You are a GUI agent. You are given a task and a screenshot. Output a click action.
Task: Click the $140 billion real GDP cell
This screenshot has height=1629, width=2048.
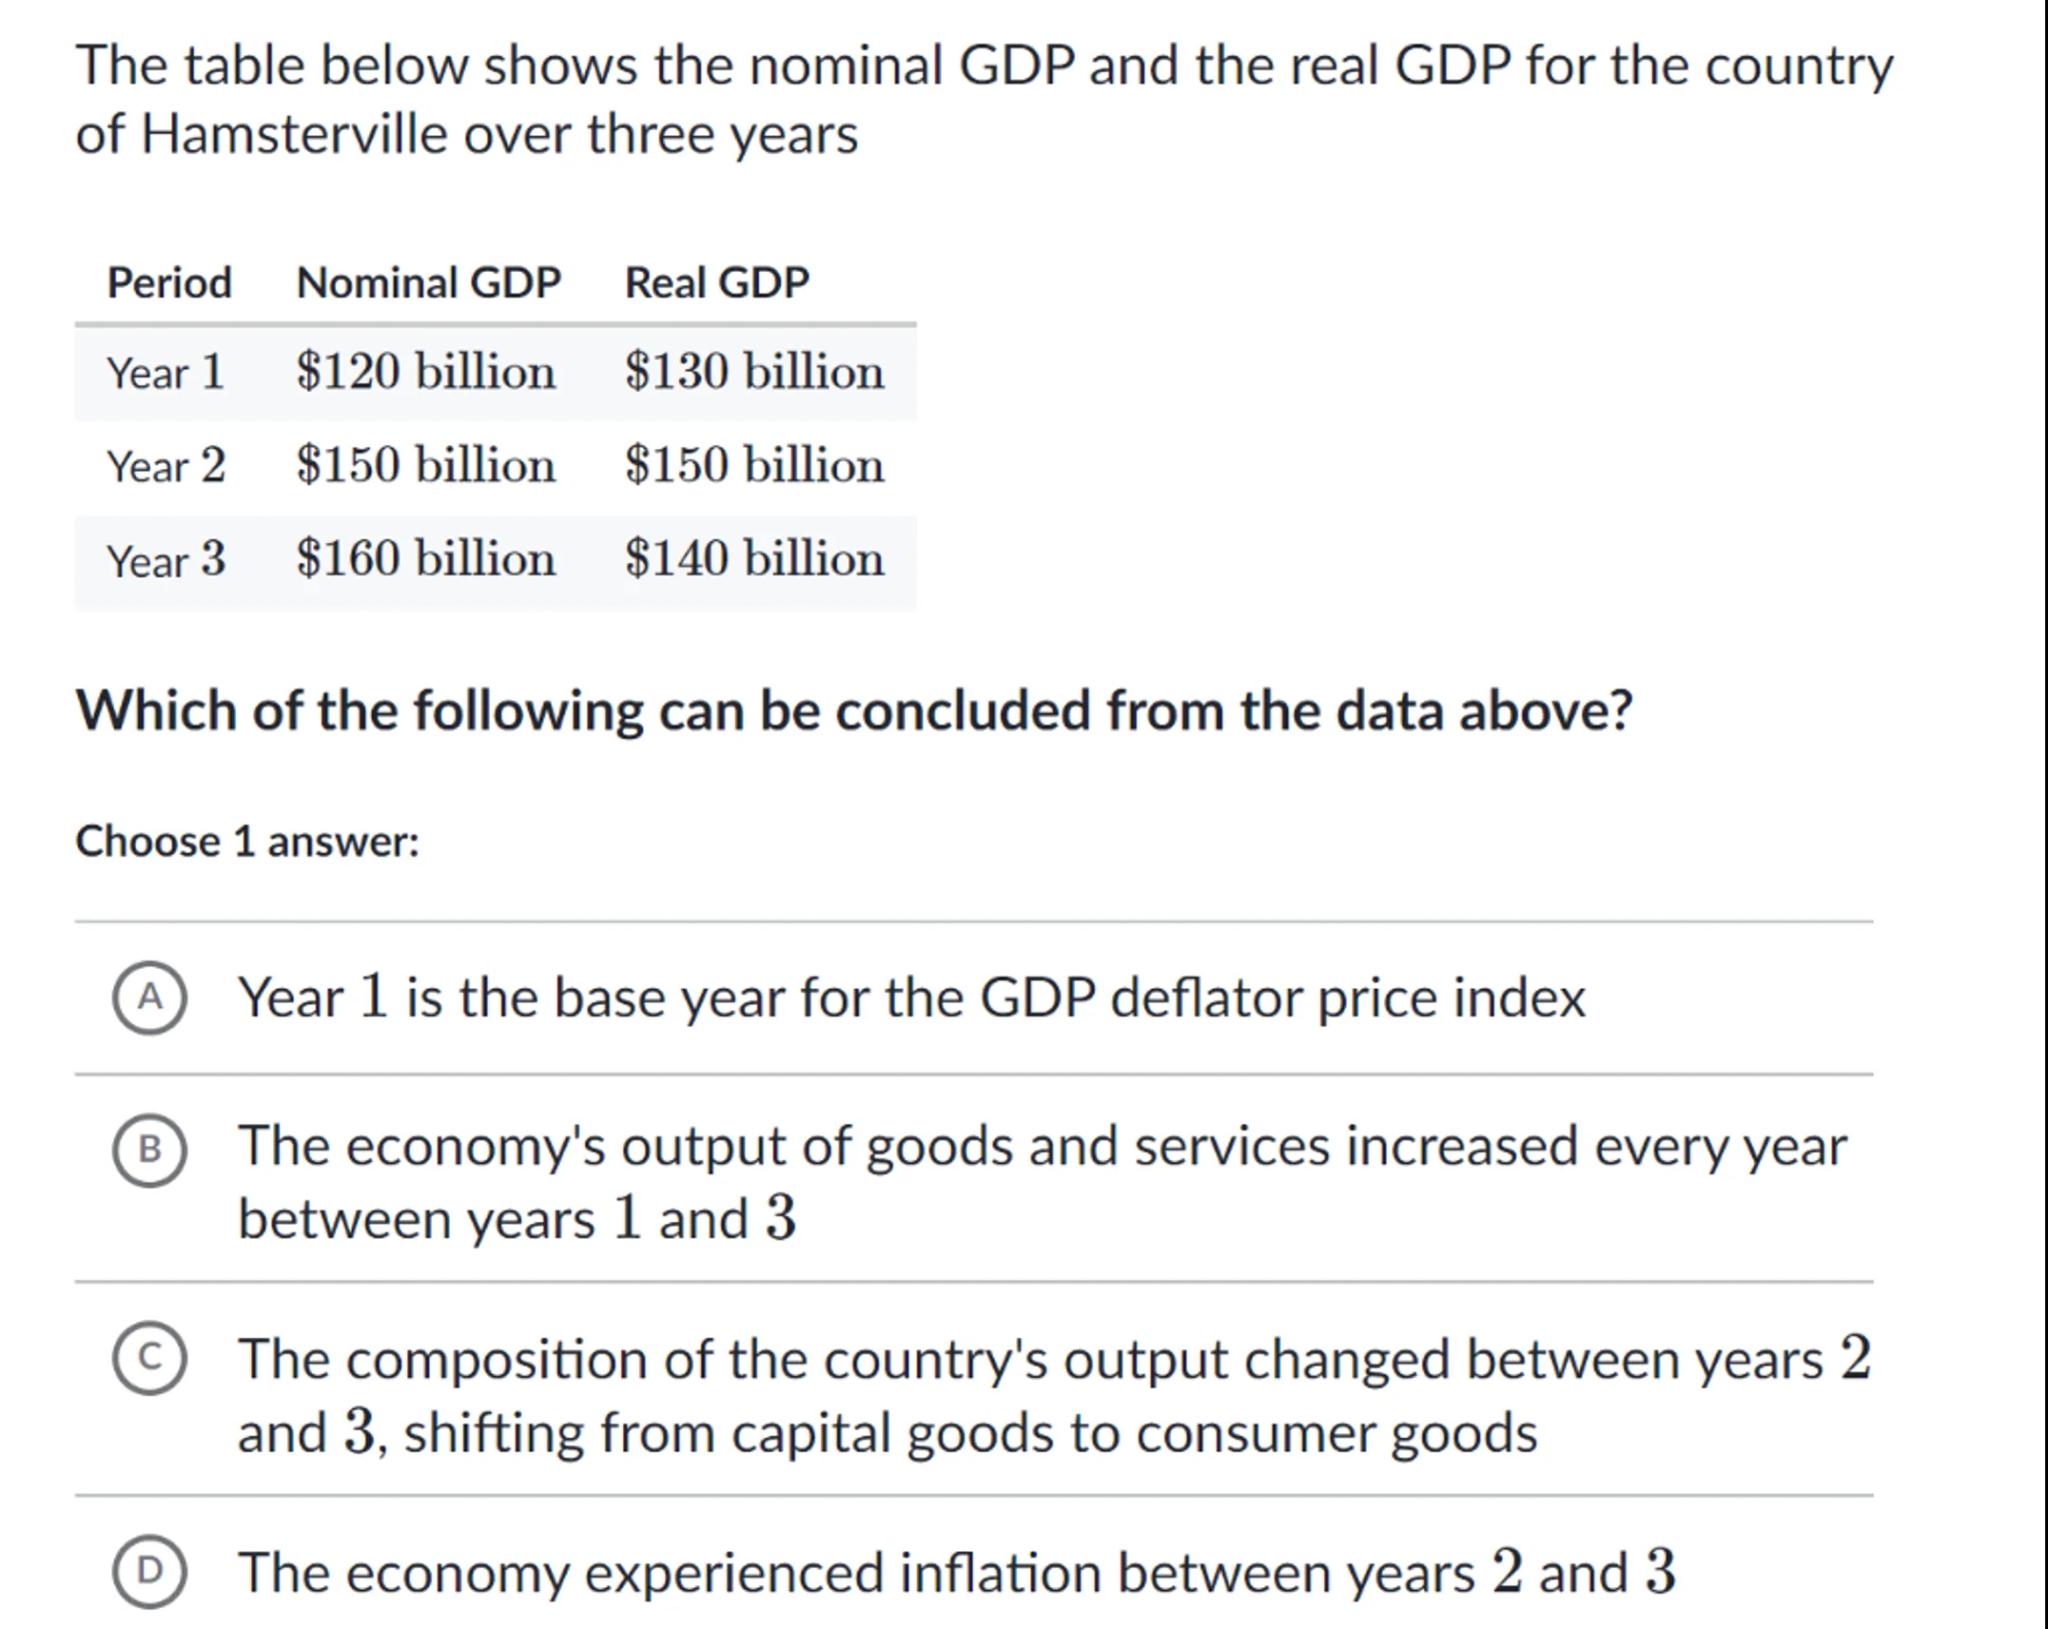click(754, 559)
